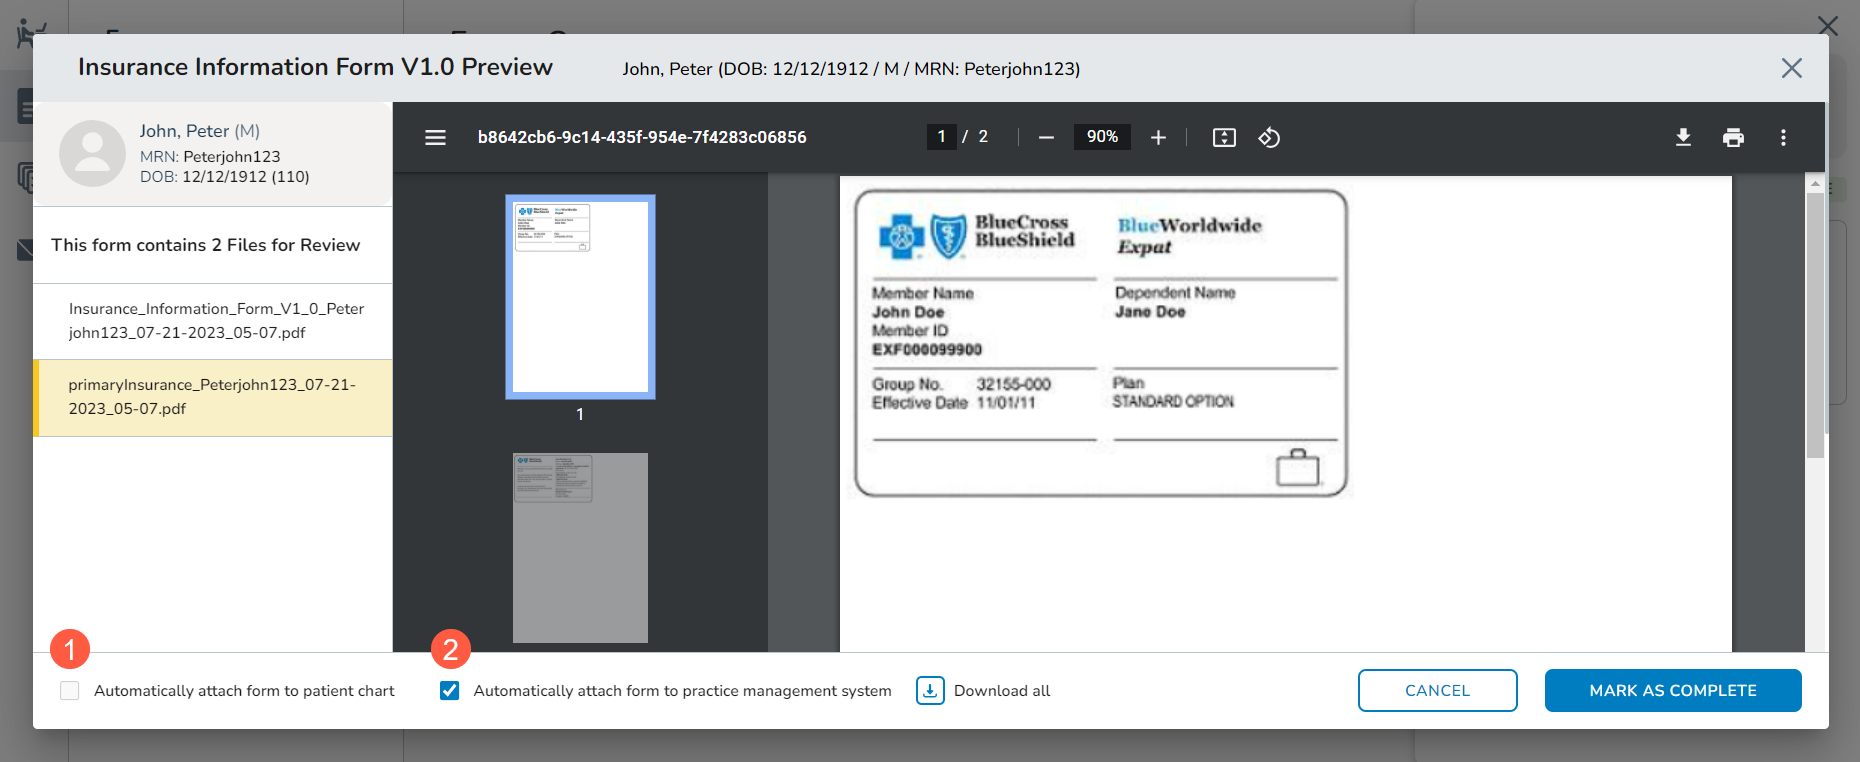Close the Insurance Information Form preview dialog
Viewport: 1860px width, 762px height.
(x=1791, y=68)
